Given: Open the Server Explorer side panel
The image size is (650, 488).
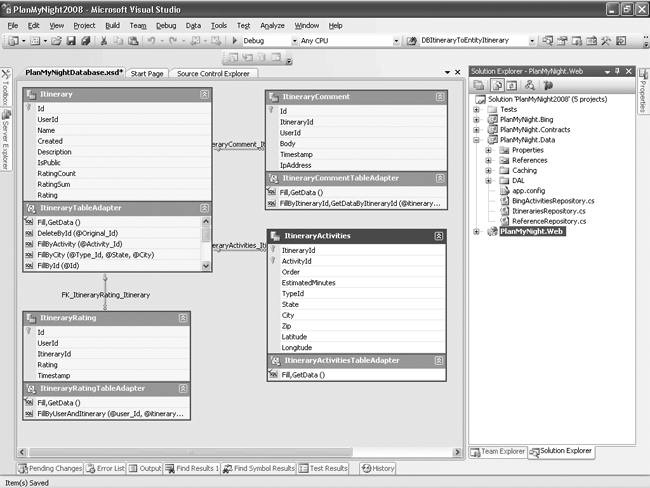Looking at the screenshot, I should click(5, 140).
